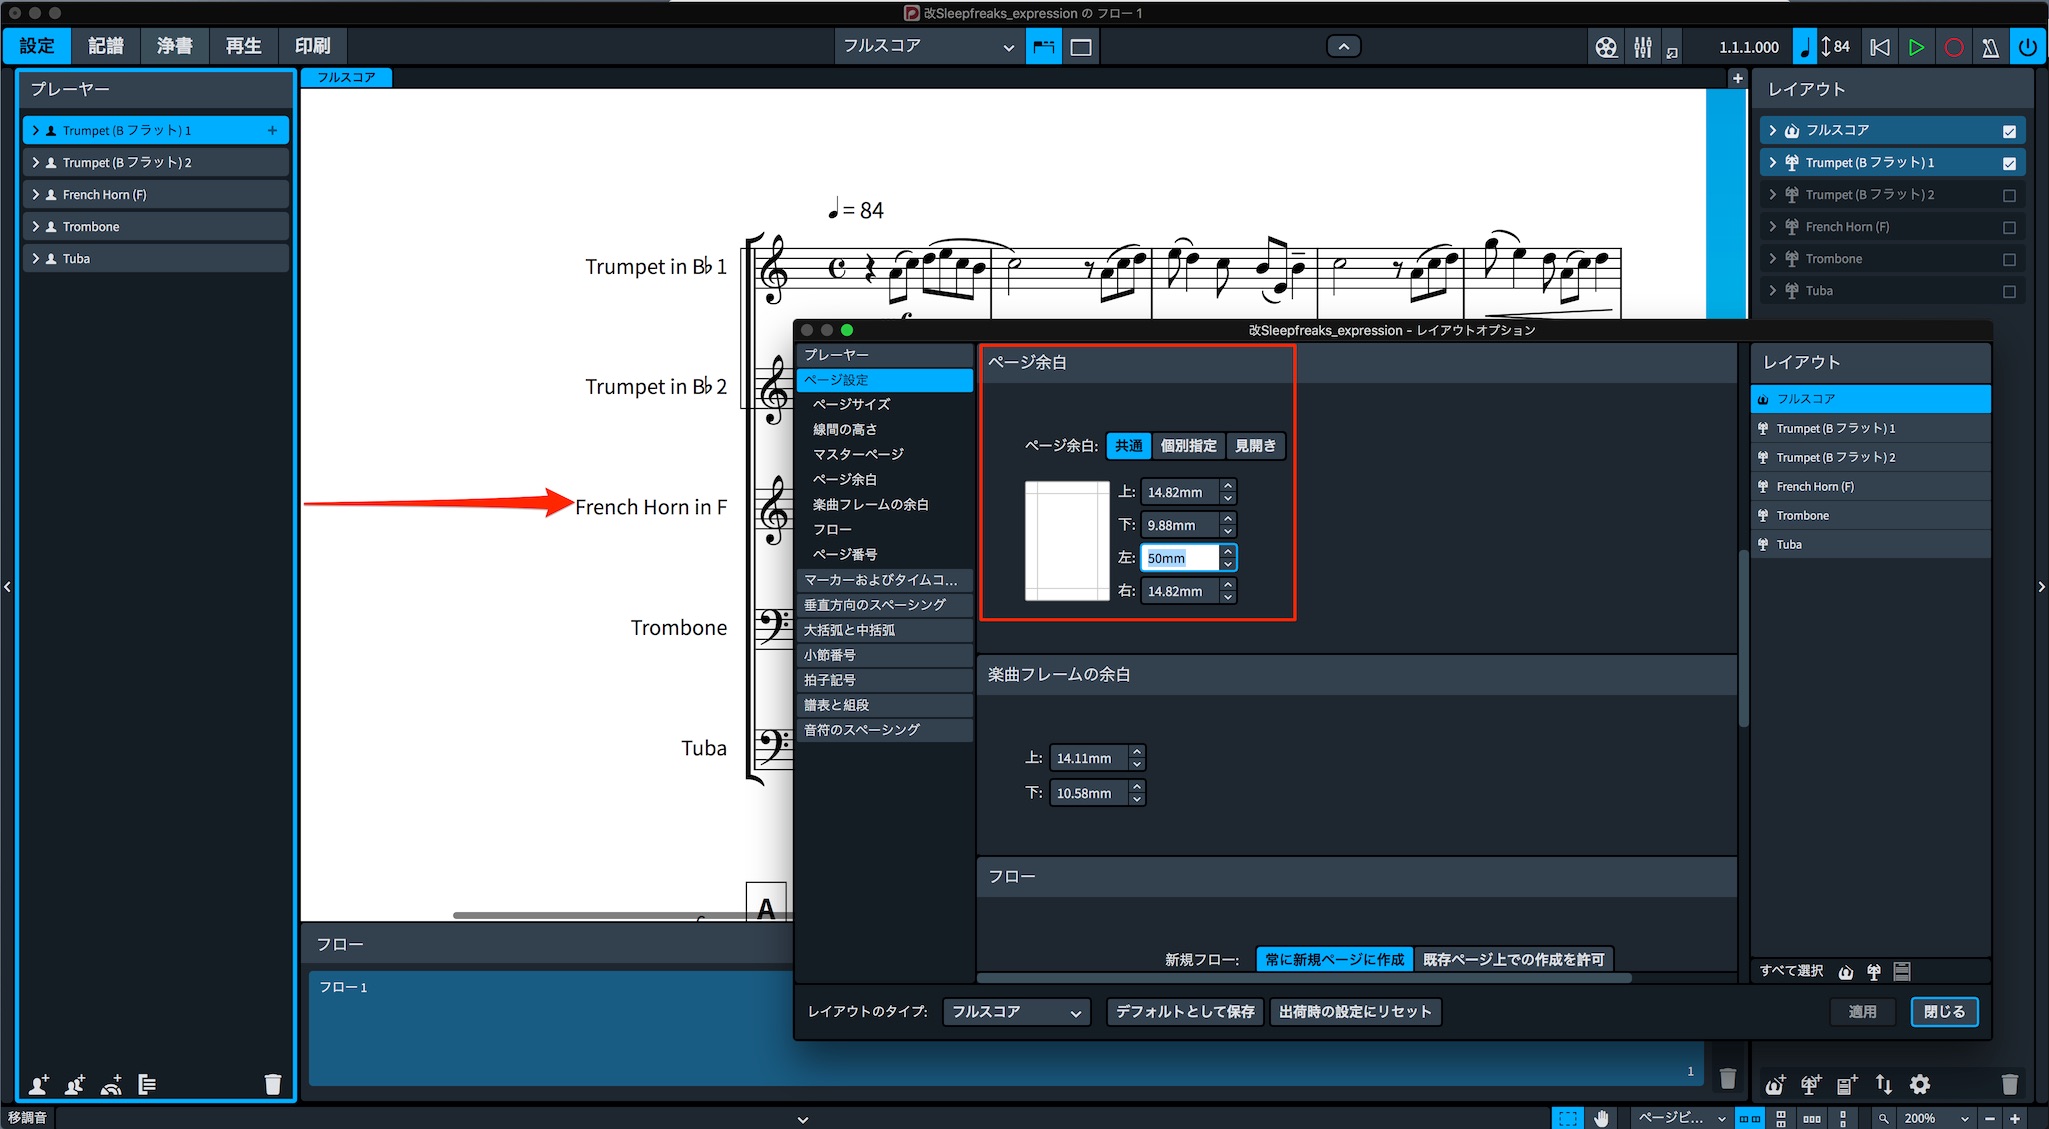Switch to 設定 mode tab
This screenshot has width=2049, height=1129.
(x=37, y=46)
